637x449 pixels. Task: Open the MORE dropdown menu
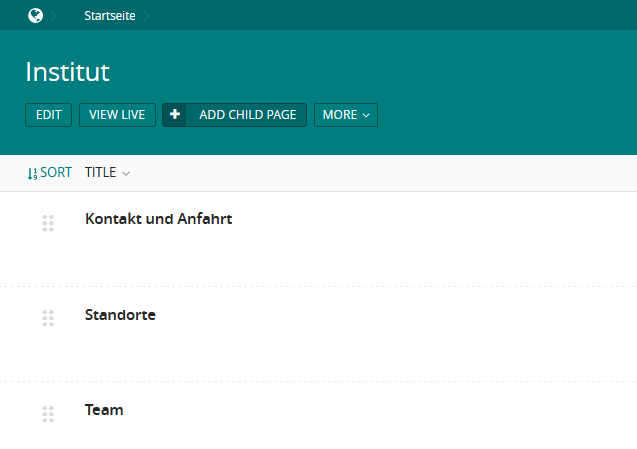(346, 115)
